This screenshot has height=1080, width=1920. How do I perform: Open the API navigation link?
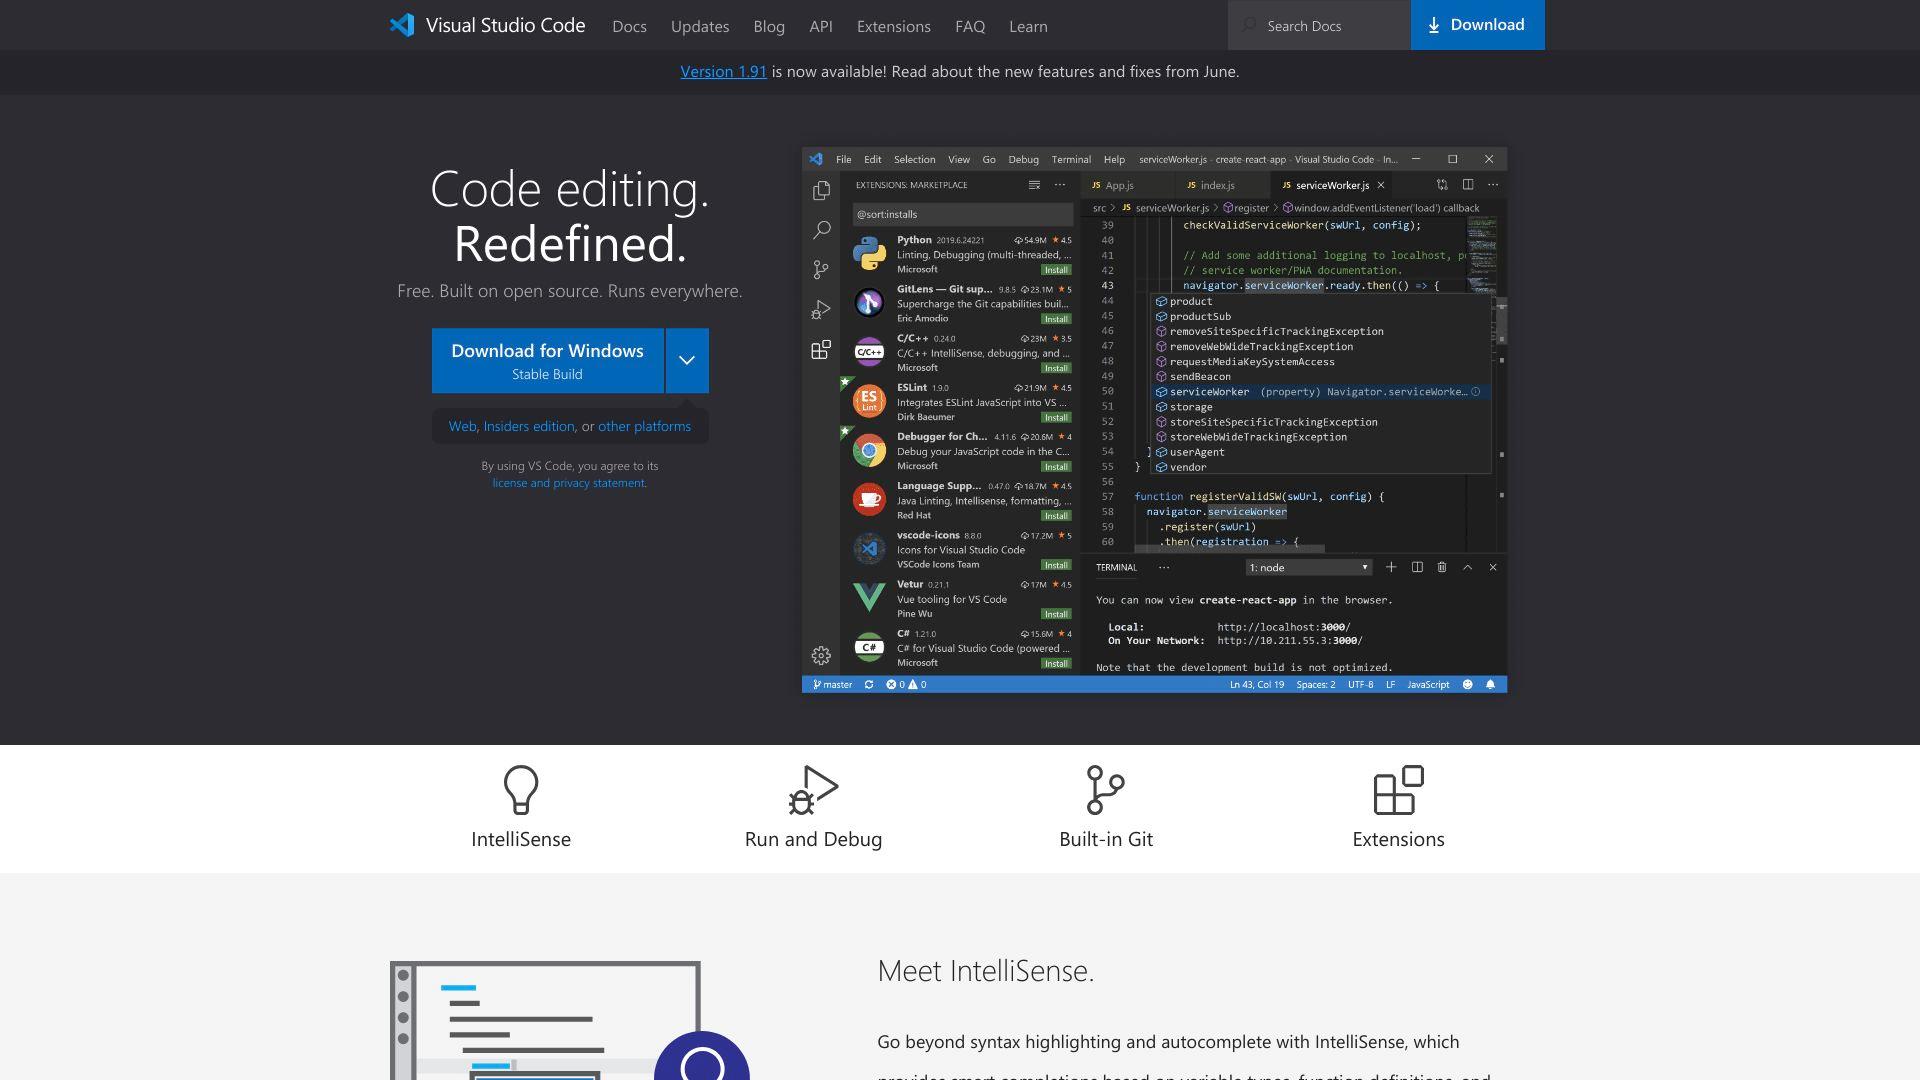[821, 26]
